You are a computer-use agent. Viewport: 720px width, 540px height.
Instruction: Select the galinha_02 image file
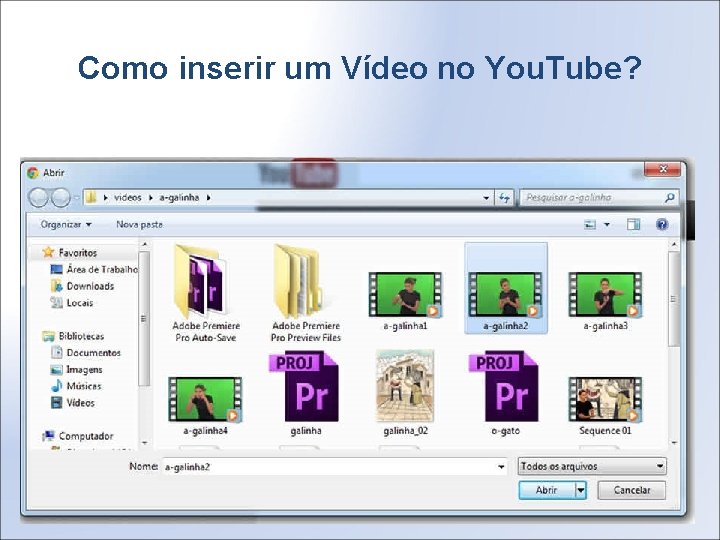[x=405, y=394]
